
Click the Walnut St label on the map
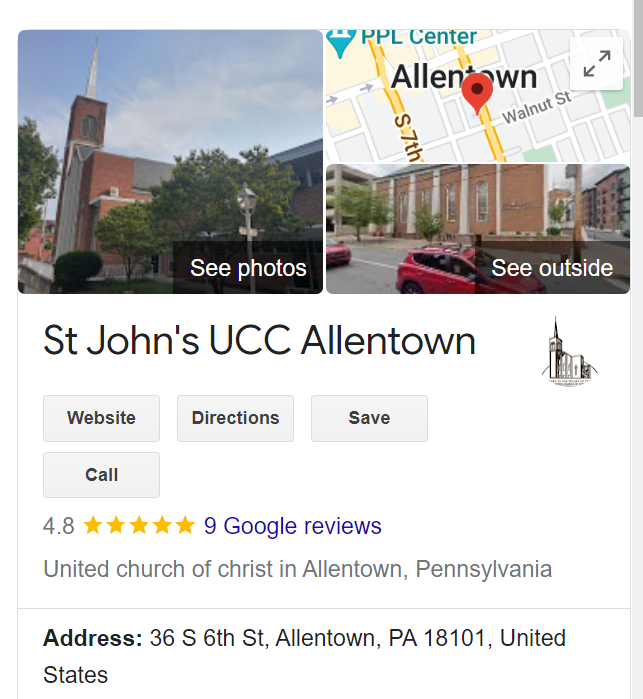537,107
